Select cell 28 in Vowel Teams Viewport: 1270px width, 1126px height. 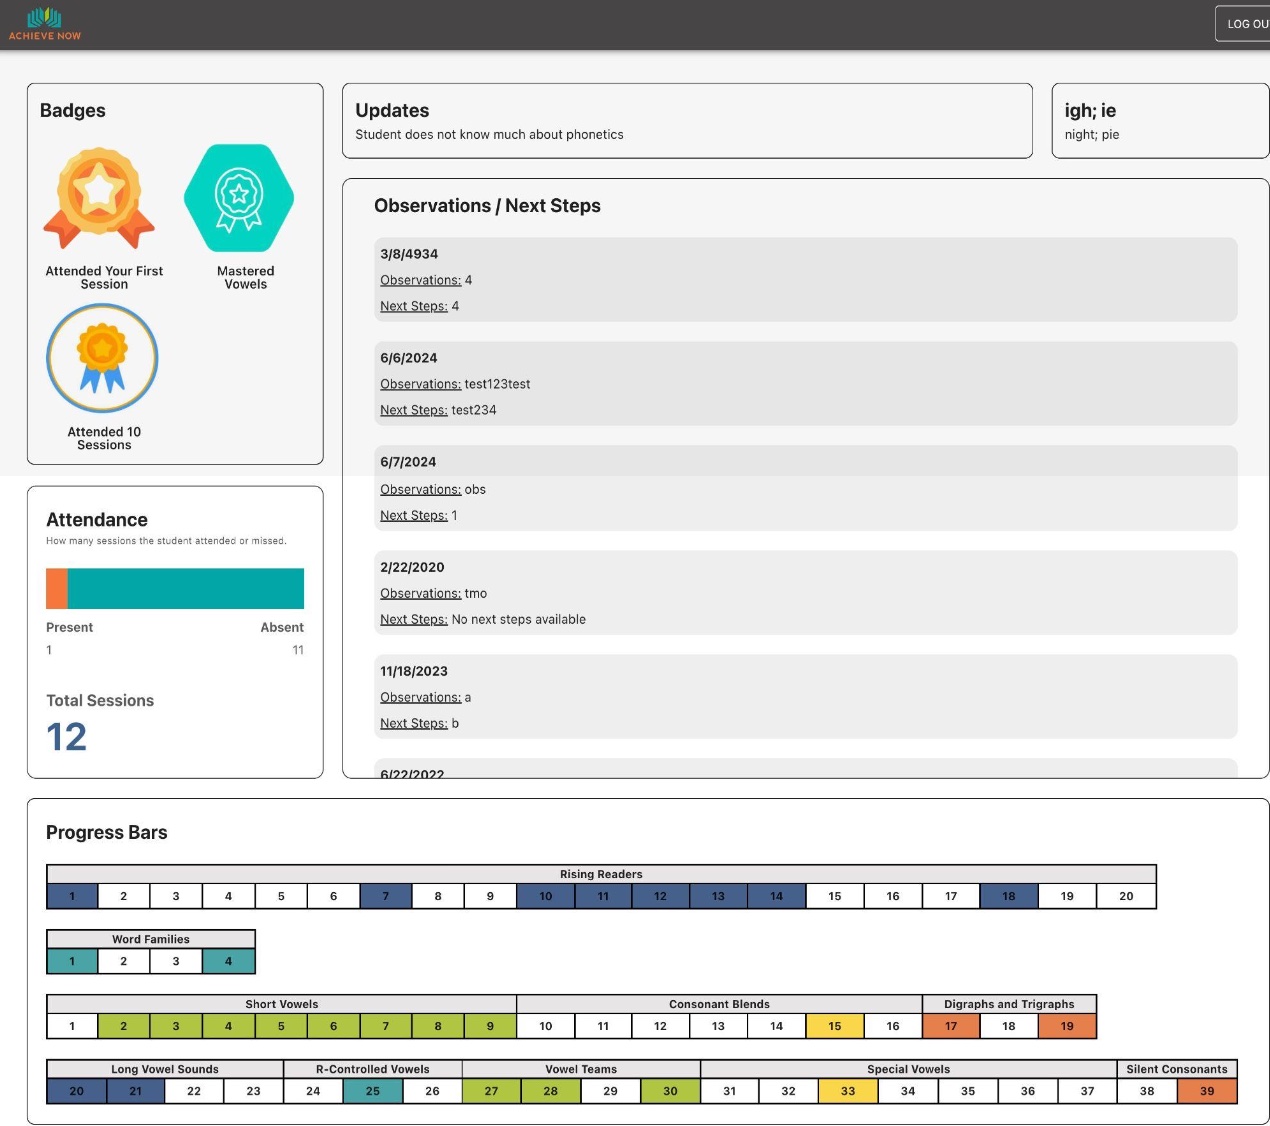[551, 1091]
